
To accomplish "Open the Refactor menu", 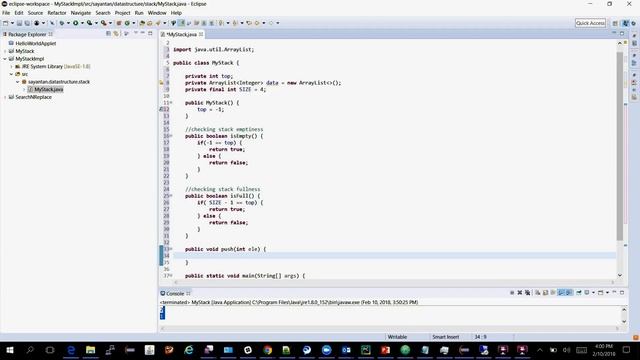I will [57, 13].
